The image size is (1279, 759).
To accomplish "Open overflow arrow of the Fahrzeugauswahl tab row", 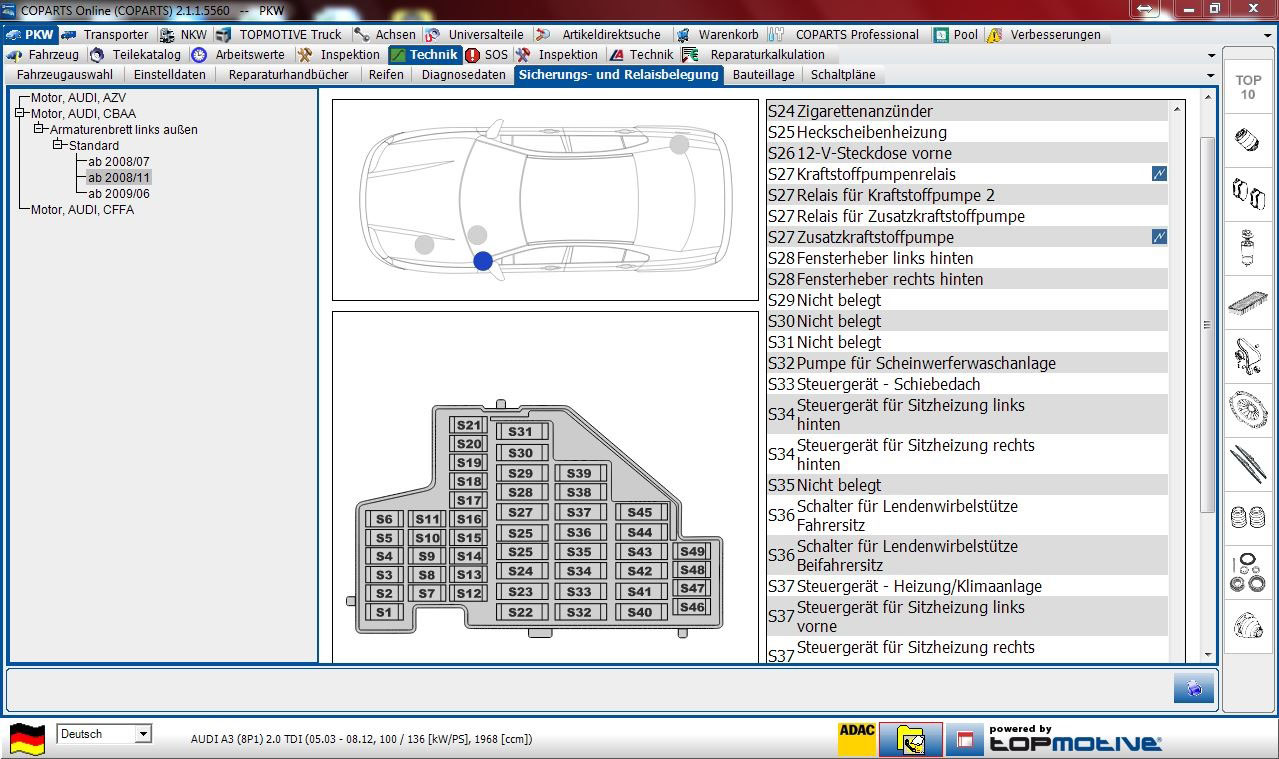I will pos(1212,76).
